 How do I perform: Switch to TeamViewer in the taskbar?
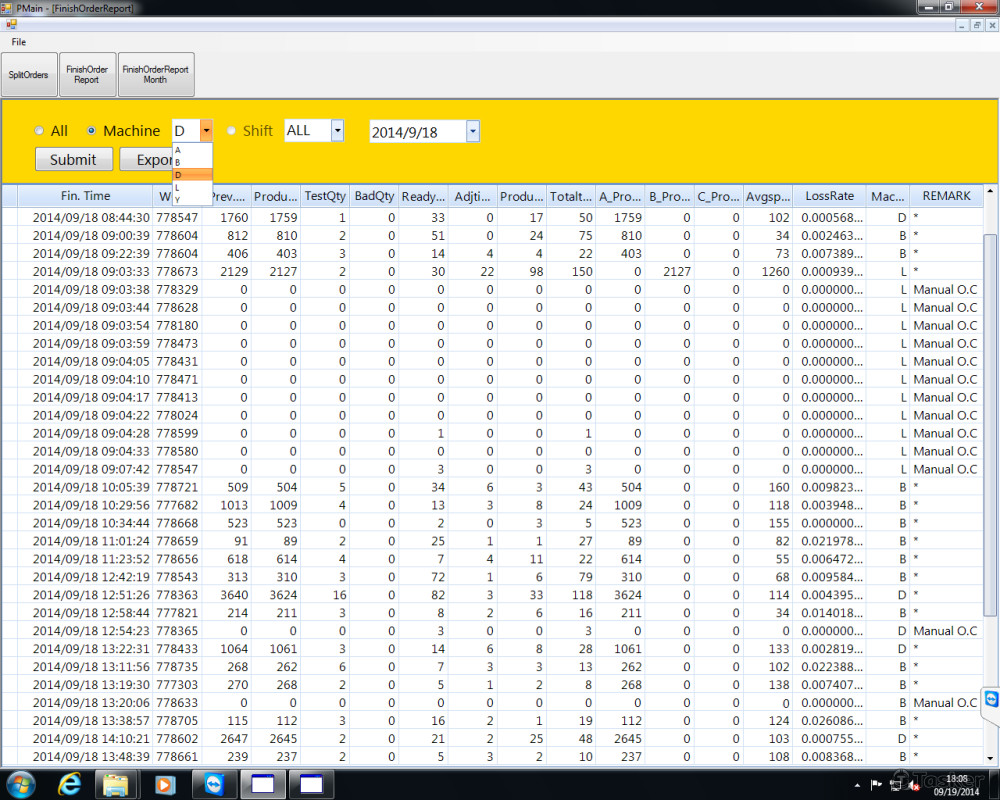pos(214,784)
